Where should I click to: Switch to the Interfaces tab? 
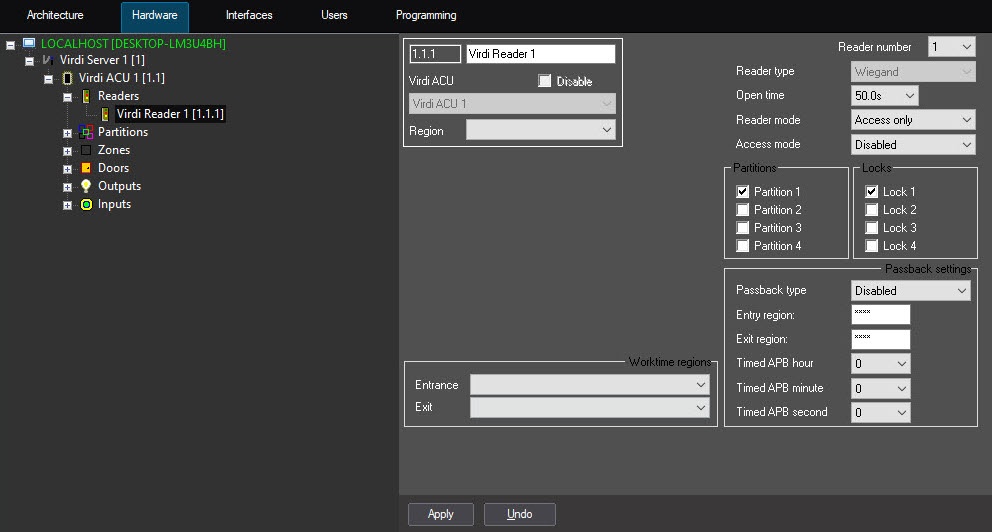(249, 16)
